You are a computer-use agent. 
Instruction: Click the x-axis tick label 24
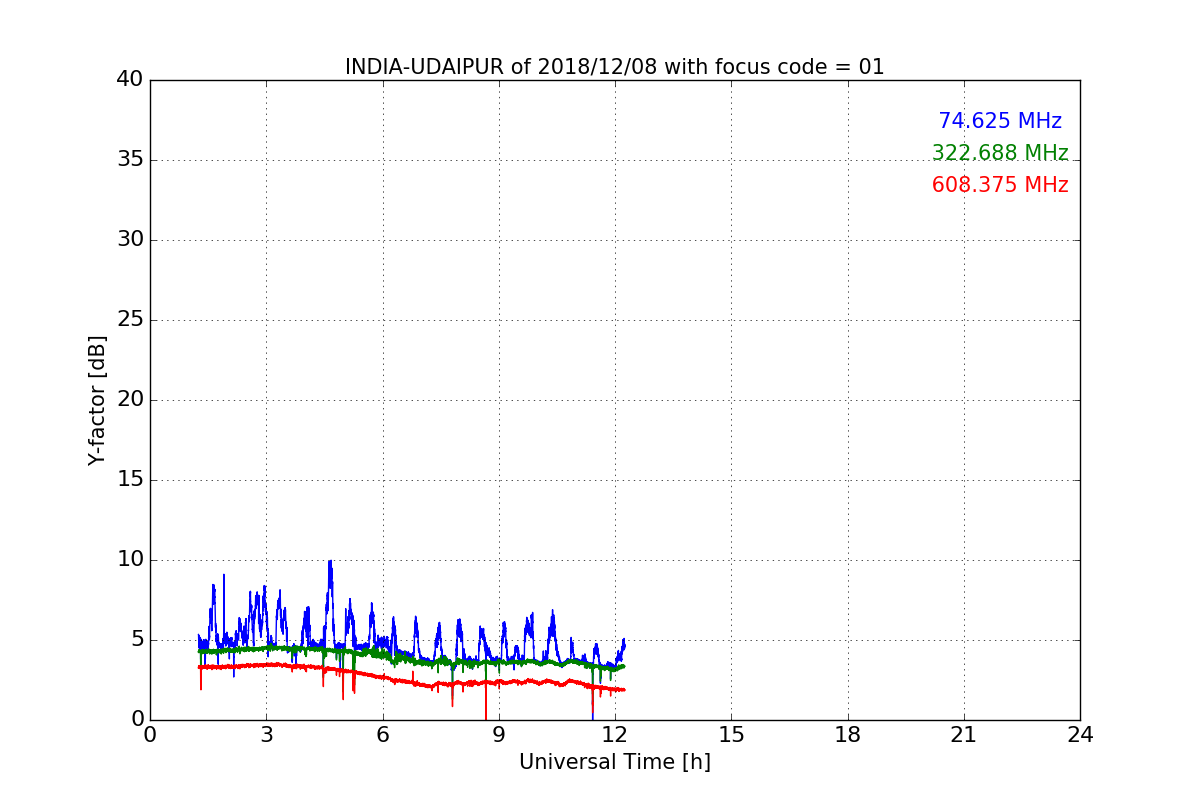click(x=1080, y=734)
